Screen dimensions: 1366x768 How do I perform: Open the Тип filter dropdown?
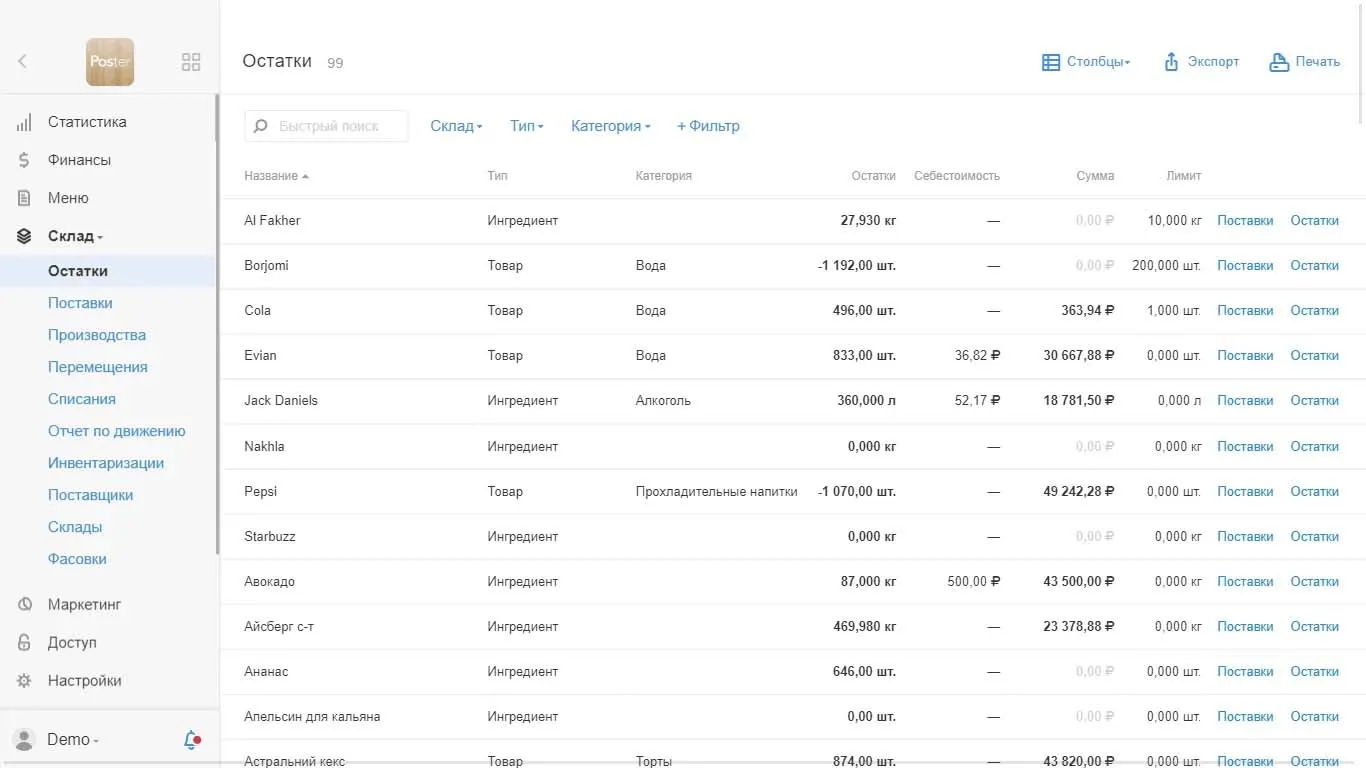coord(526,126)
